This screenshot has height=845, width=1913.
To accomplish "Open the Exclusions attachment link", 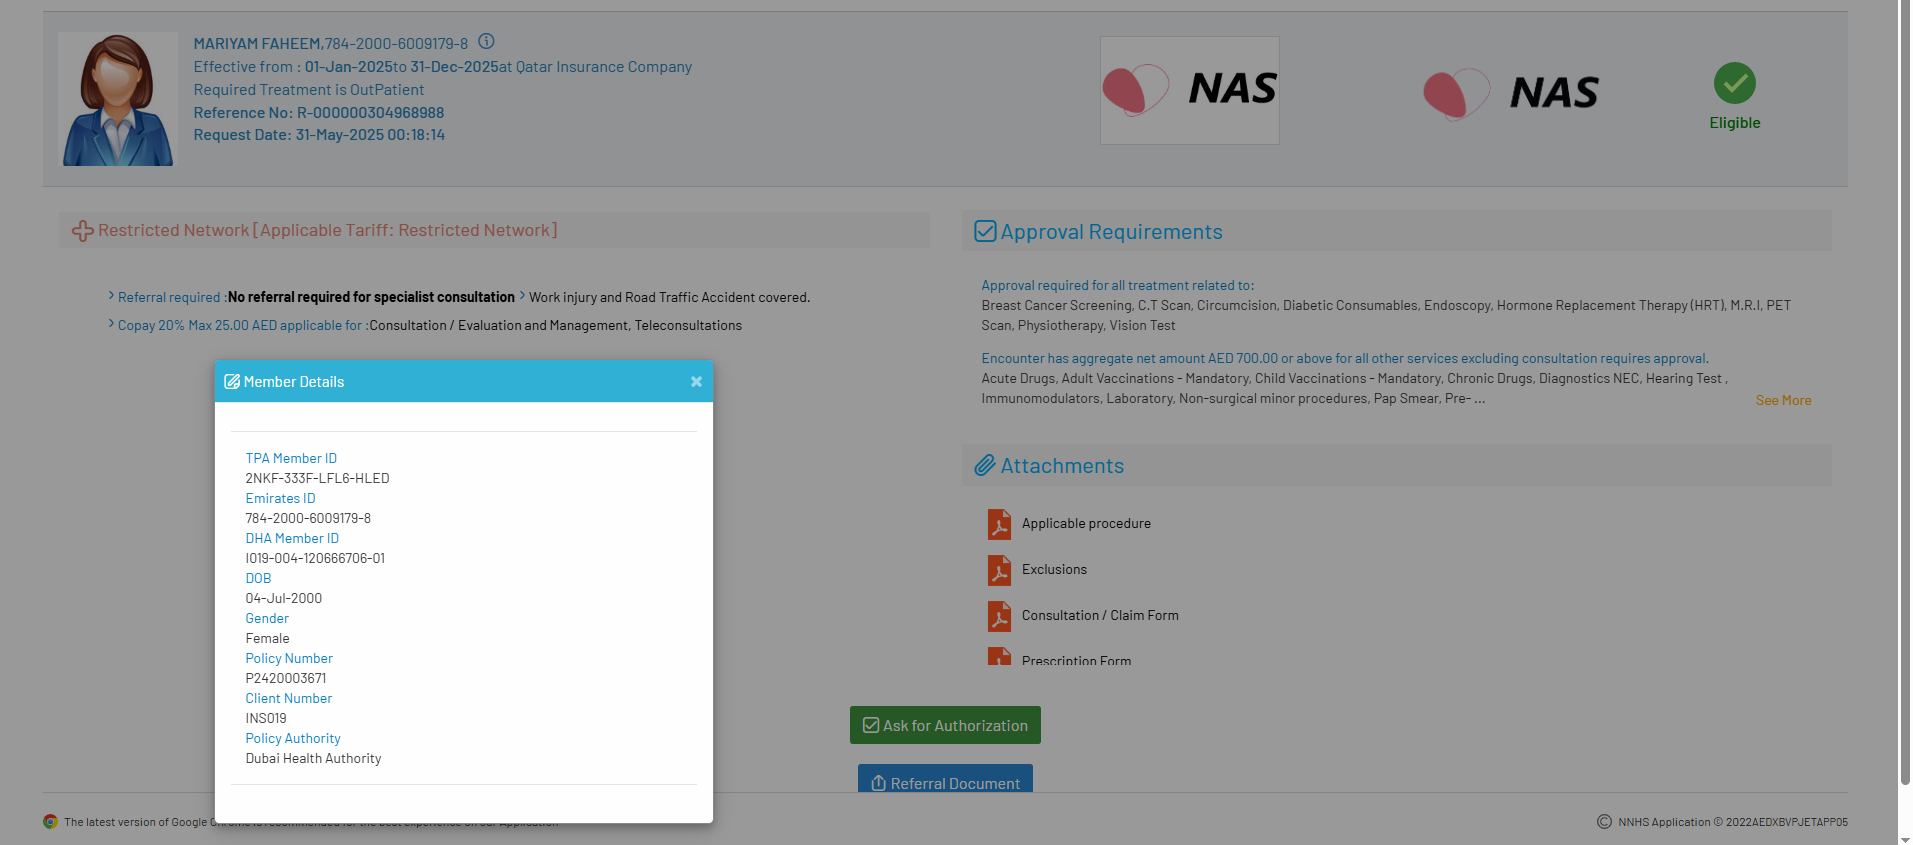I will click(x=1054, y=569).
